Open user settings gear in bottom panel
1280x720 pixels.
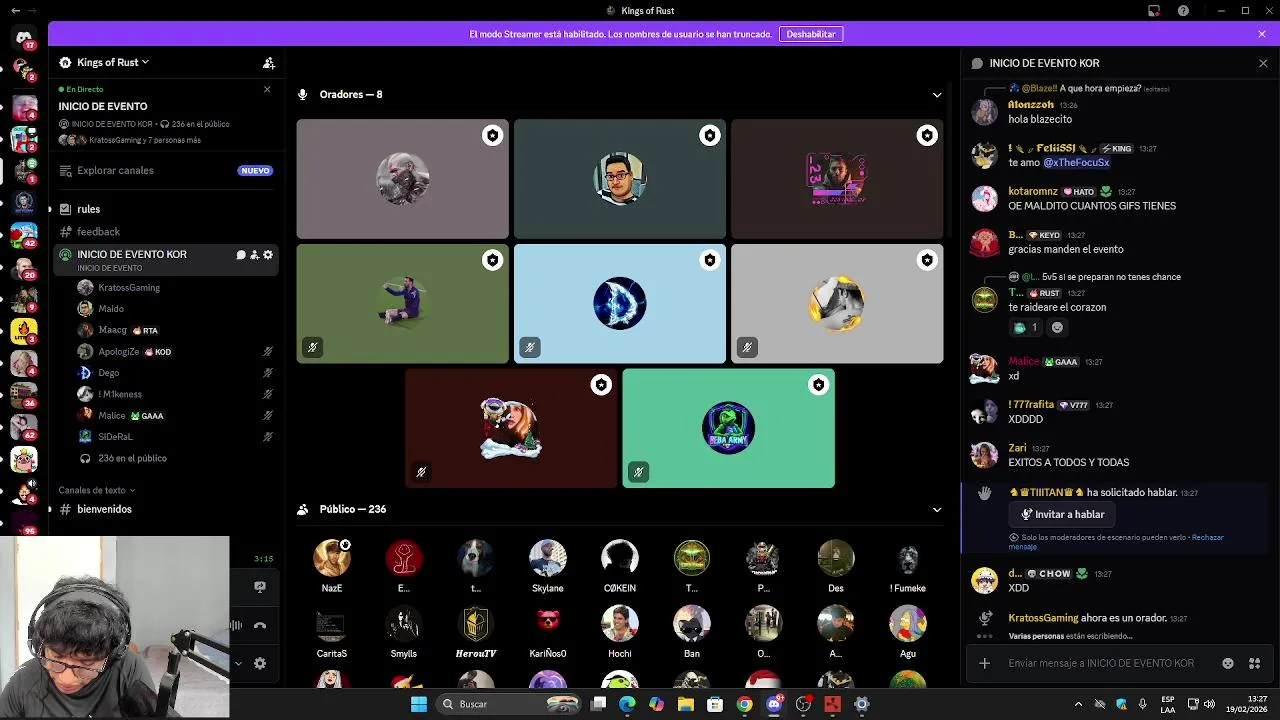pos(260,663)
